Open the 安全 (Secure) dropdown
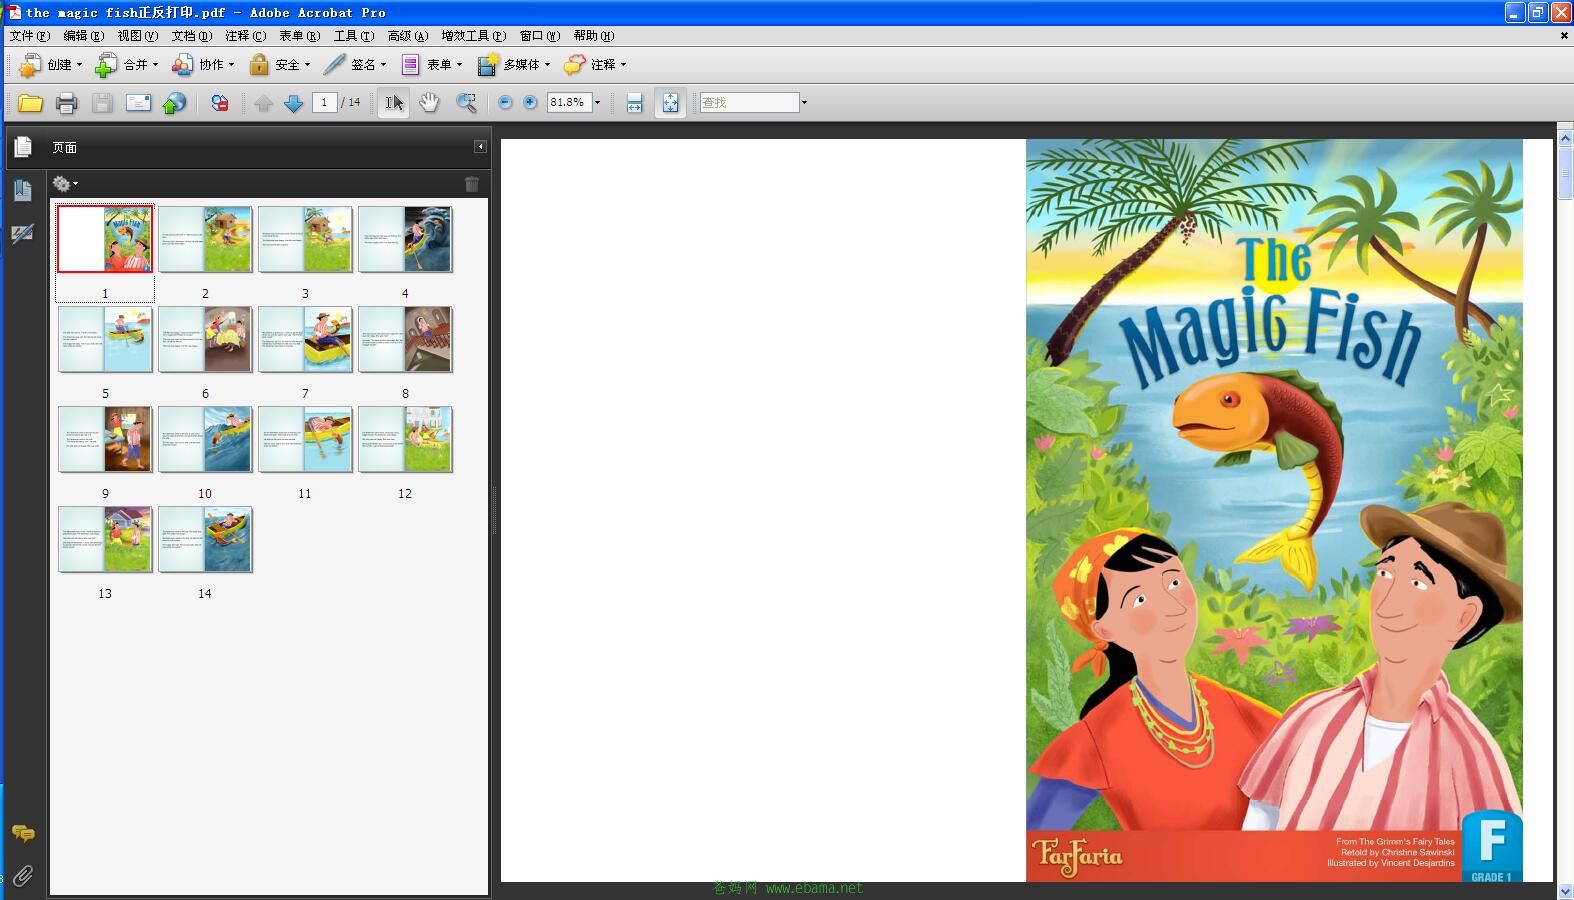1574x900 pixels. pyautogui.click(x=279, y=65)
